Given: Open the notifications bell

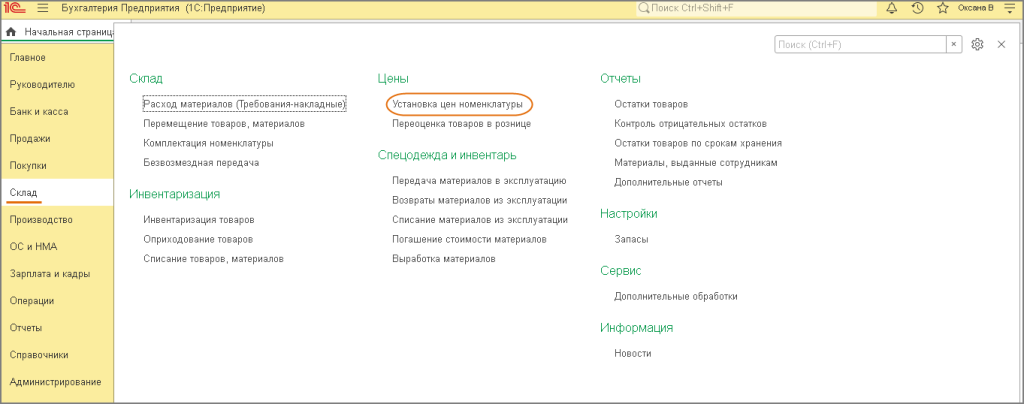Looking at the screenshot, I should click(x=891, y=8).
